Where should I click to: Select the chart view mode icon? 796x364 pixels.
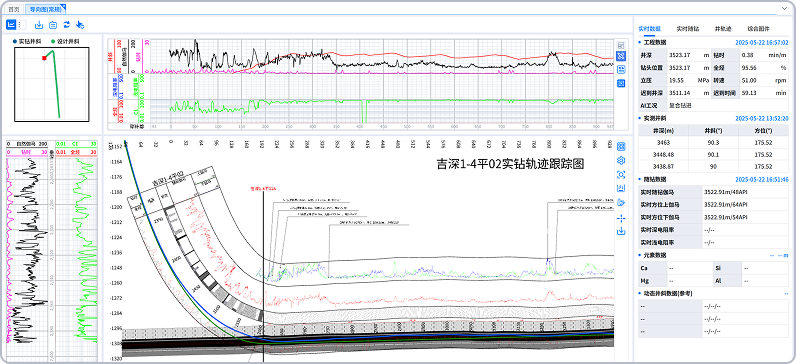pyautogui.click(x=11, y=24)
